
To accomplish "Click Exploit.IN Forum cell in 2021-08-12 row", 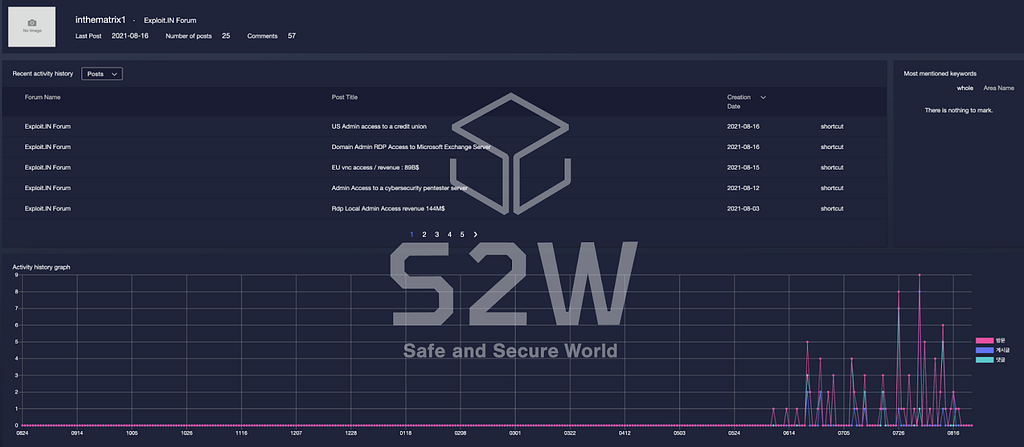I will click(48, 188).
